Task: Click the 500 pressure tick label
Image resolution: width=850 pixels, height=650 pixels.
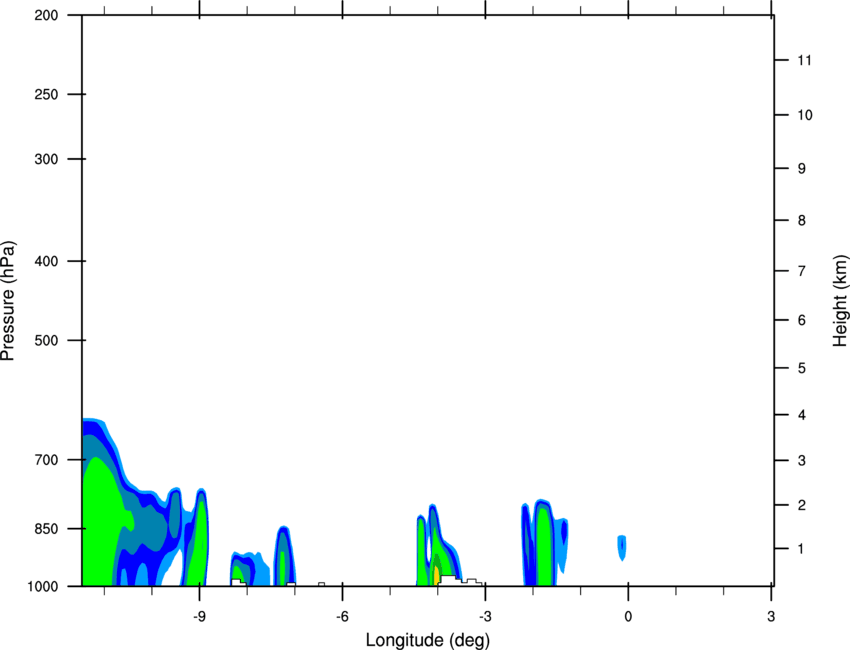Action: point(46,340)
